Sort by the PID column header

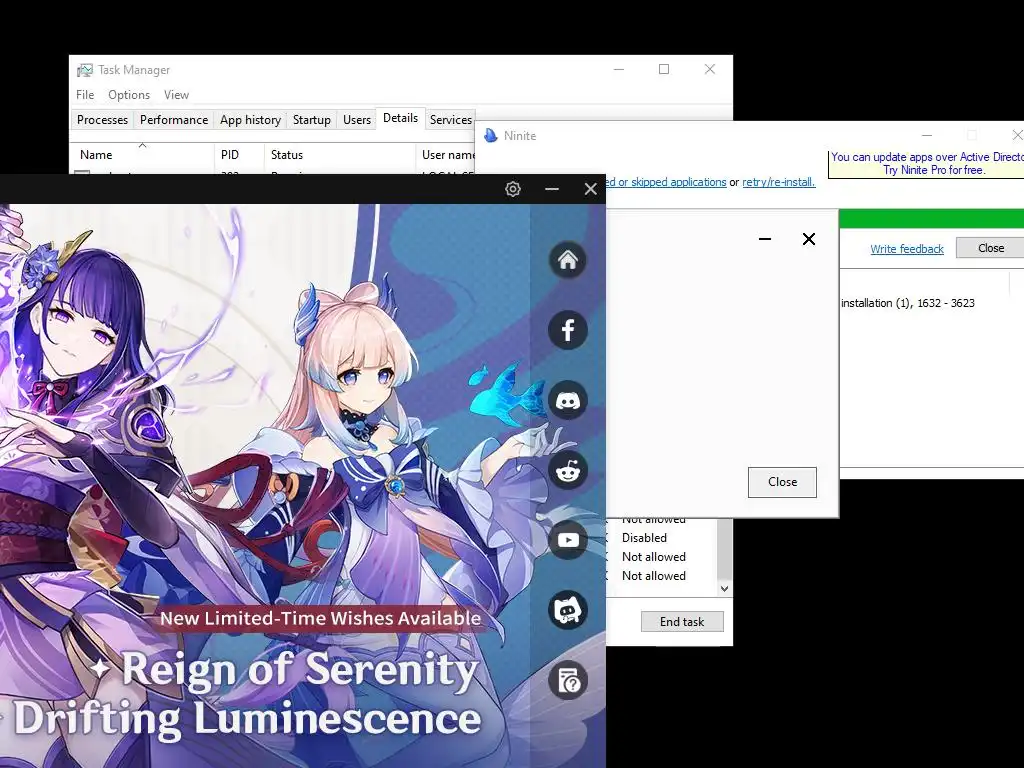tap(239, 155)
